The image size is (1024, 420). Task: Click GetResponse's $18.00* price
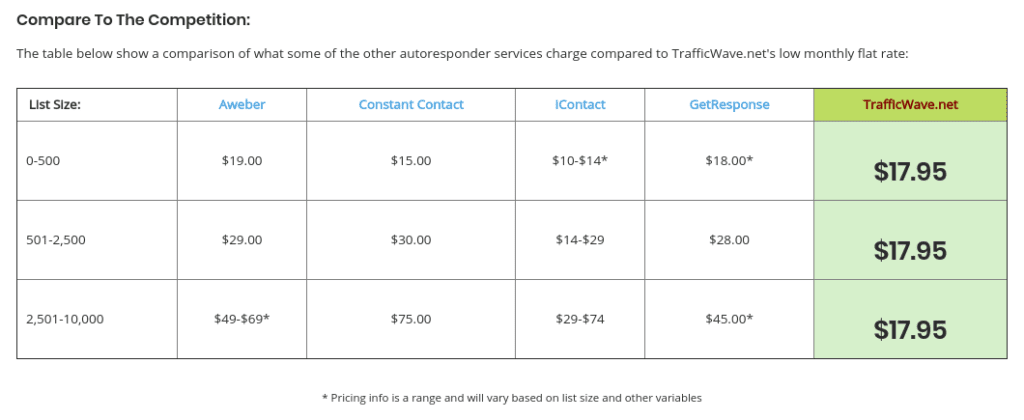point(729,160)
